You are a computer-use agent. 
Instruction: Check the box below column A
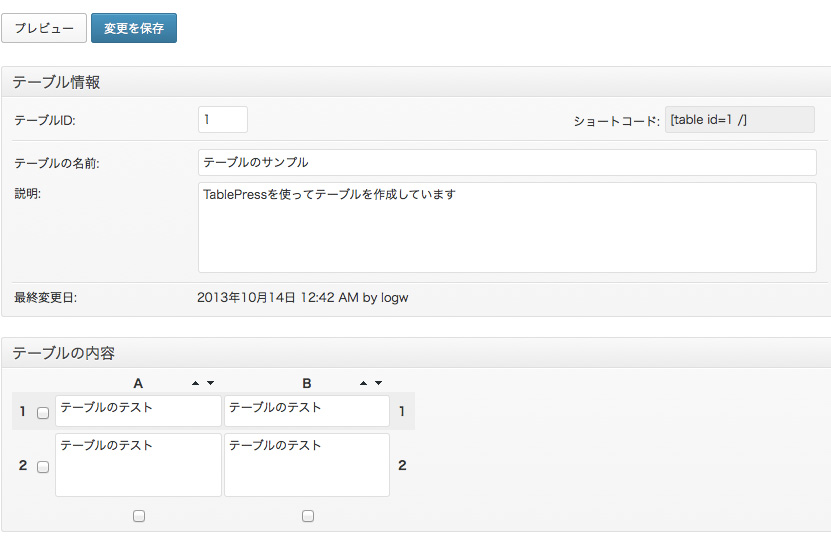coord(139,516)
